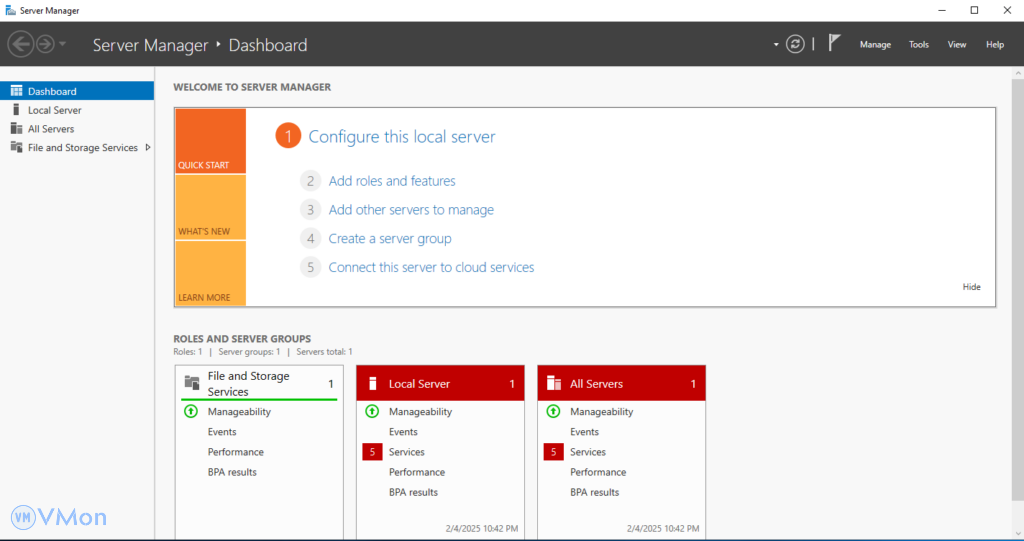Open dropdown arrow beside refresh icon
Screen dimensions: 1024x541
point(776,45)
